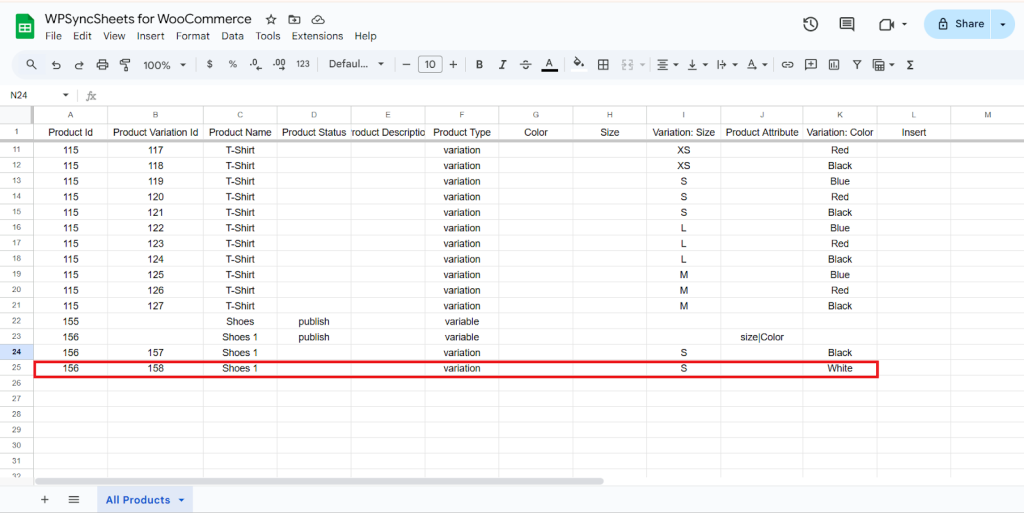Insert a link

click(x=788, y=65)
